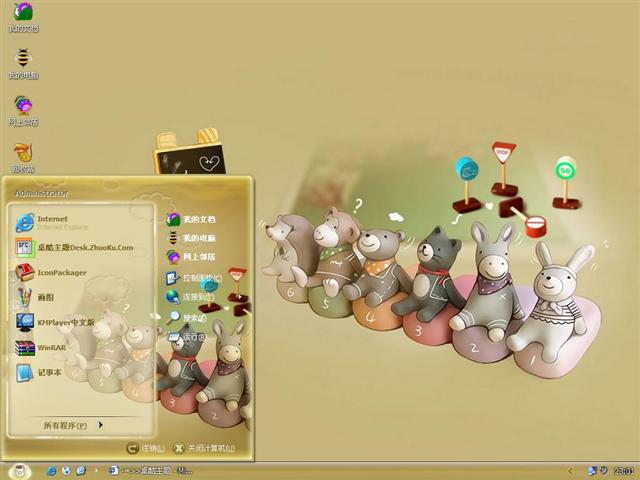The width and height of the screenshot is (640, 480).
Task: Click the Administrator user name header
Action: [x=41, y=193]
